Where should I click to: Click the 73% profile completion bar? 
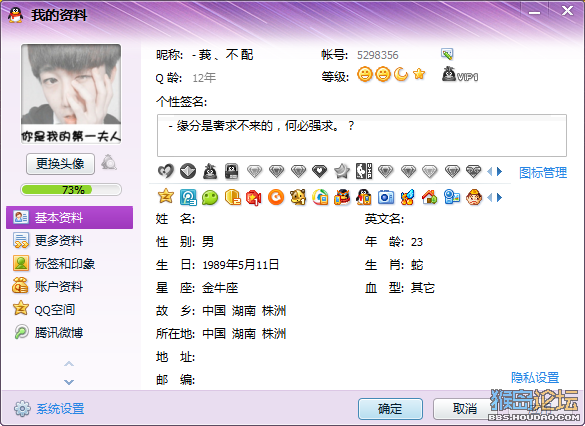(x=71, y=189)
